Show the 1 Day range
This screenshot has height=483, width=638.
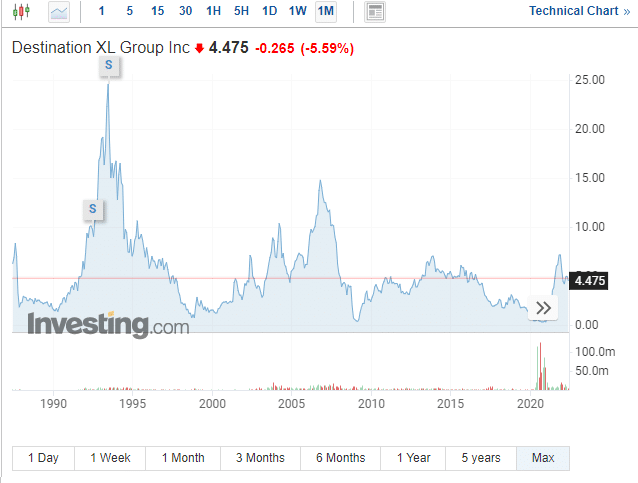point(43,458)
